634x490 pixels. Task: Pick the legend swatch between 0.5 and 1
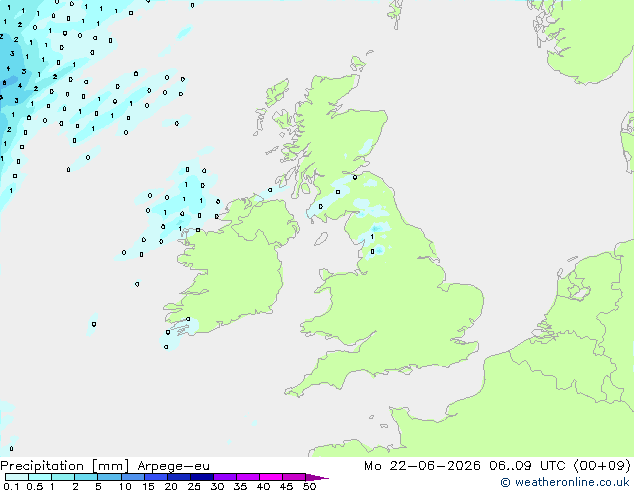pos(40,477)
